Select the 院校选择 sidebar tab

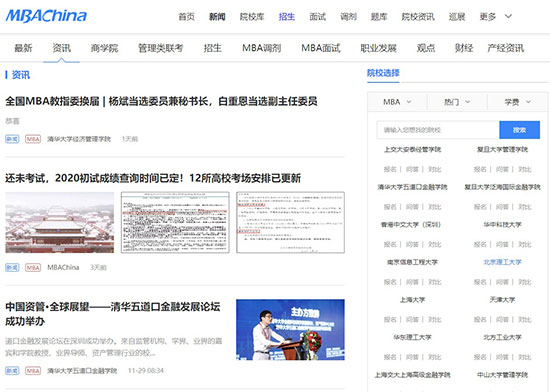[x=383, y=73]
